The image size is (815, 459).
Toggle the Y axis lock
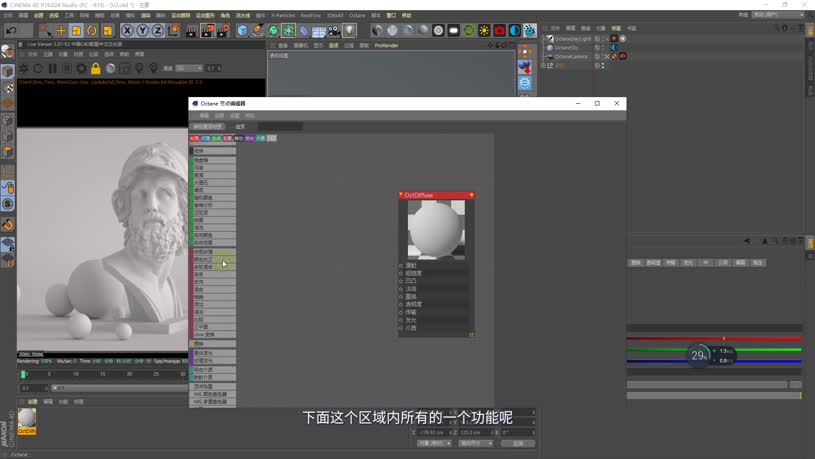click(x=142, y=31)
